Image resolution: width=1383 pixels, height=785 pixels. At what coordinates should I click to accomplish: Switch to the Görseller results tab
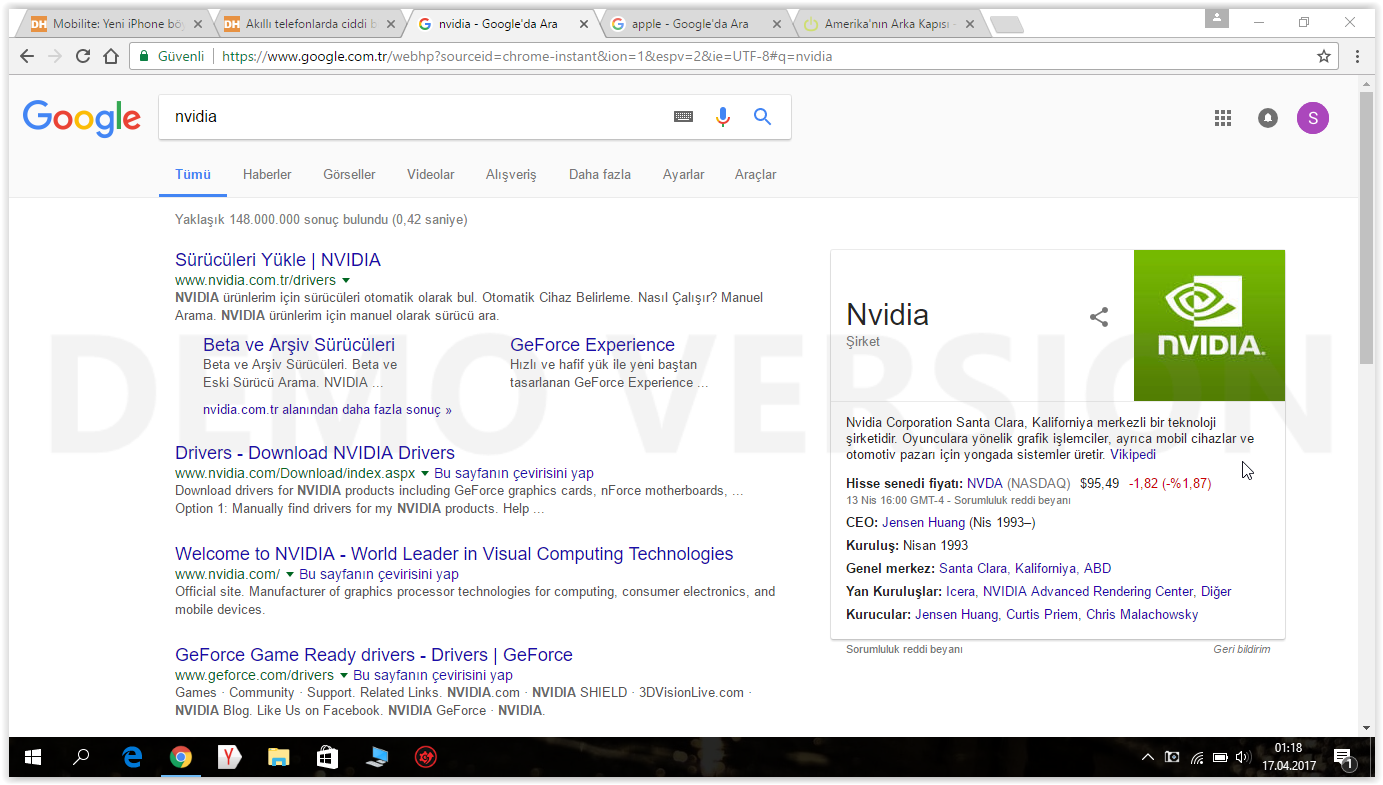(349, 174)
